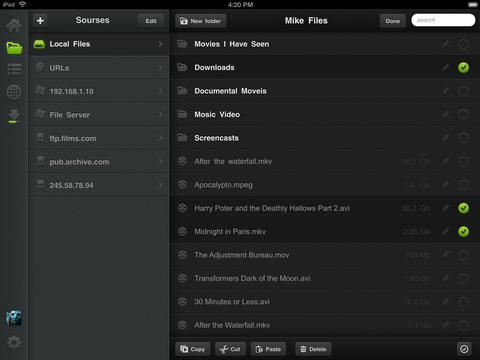Open the Home icon in sidebar
480x360 pixels.
coord(14,25)
